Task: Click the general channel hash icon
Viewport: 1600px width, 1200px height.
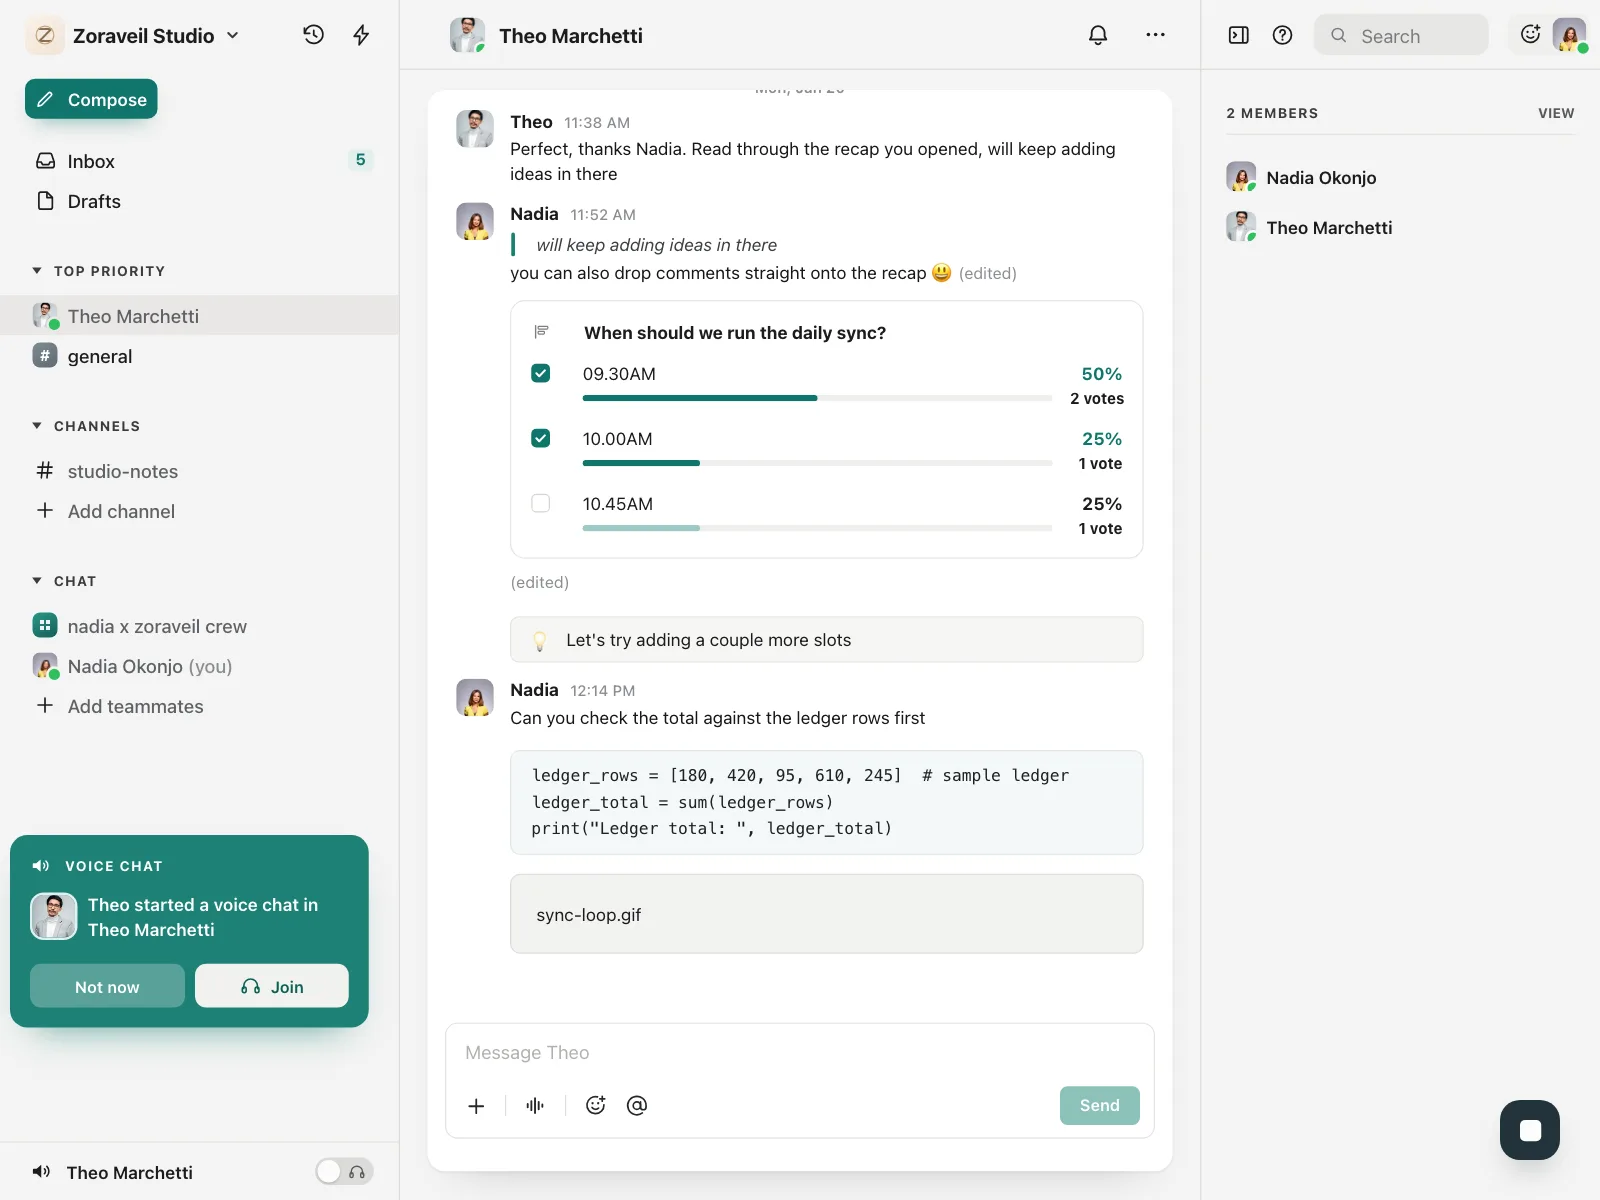Action: (x=45, y=355)
